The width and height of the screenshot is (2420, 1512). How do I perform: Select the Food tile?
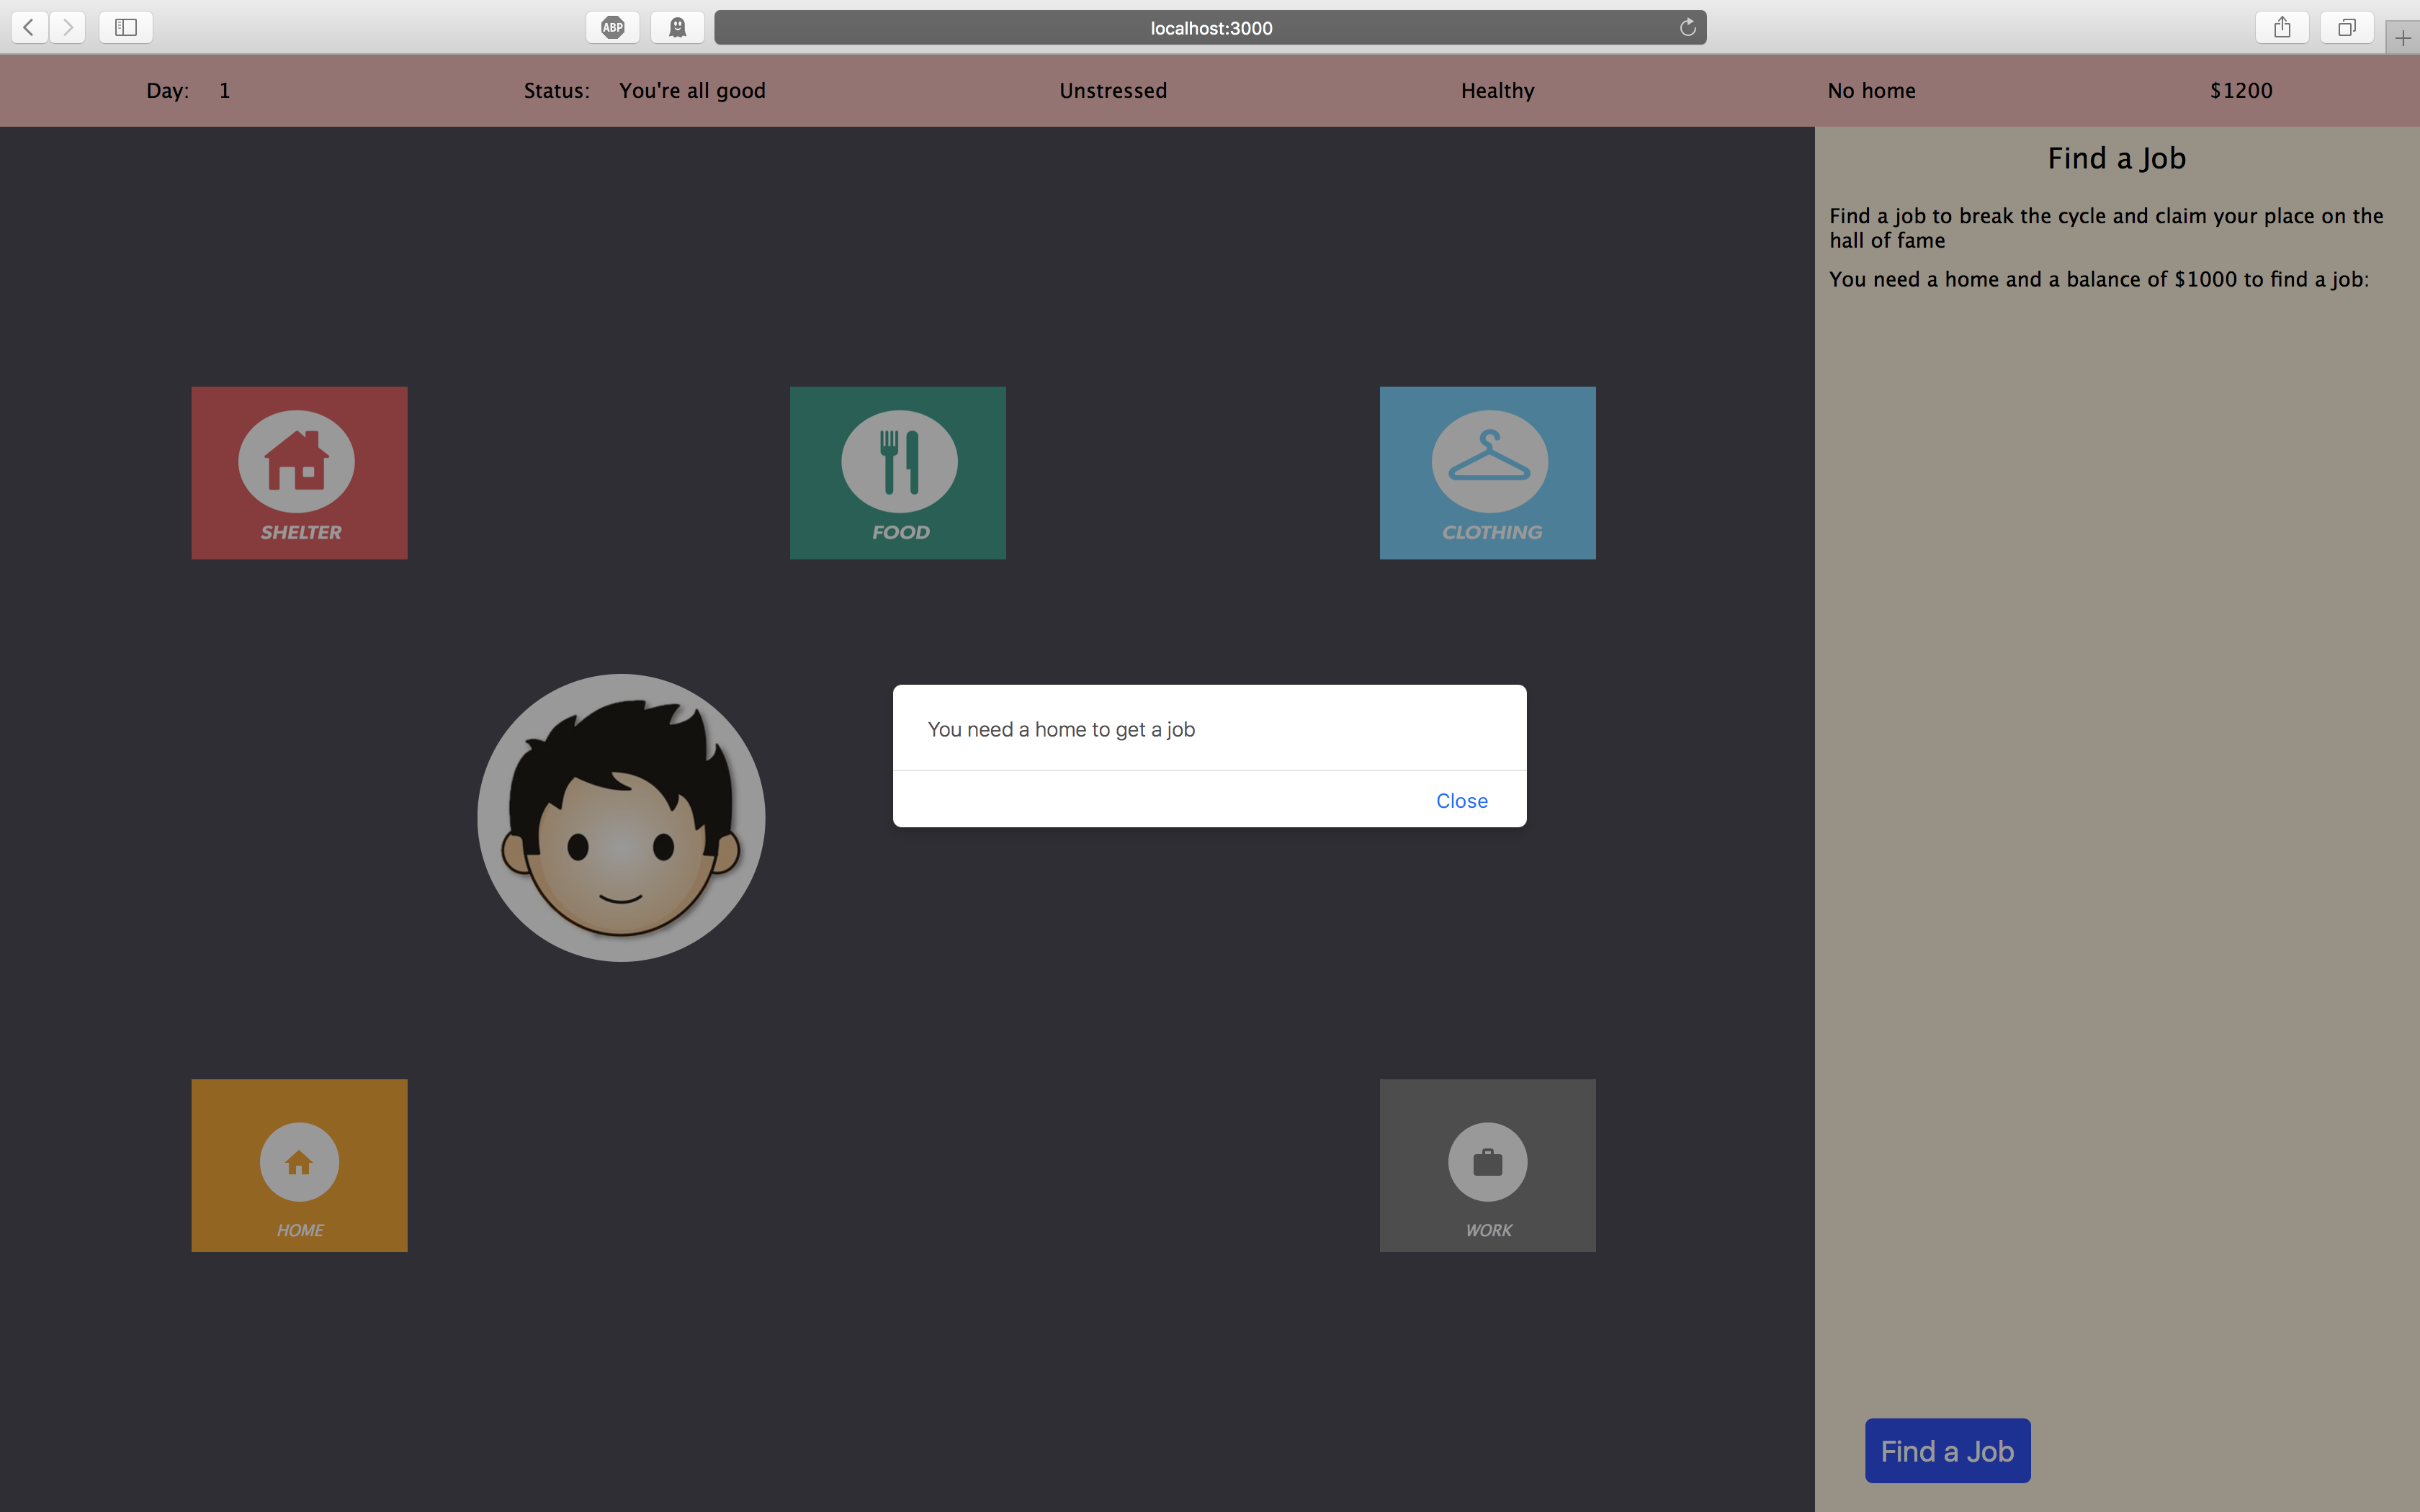coord(897,472)
